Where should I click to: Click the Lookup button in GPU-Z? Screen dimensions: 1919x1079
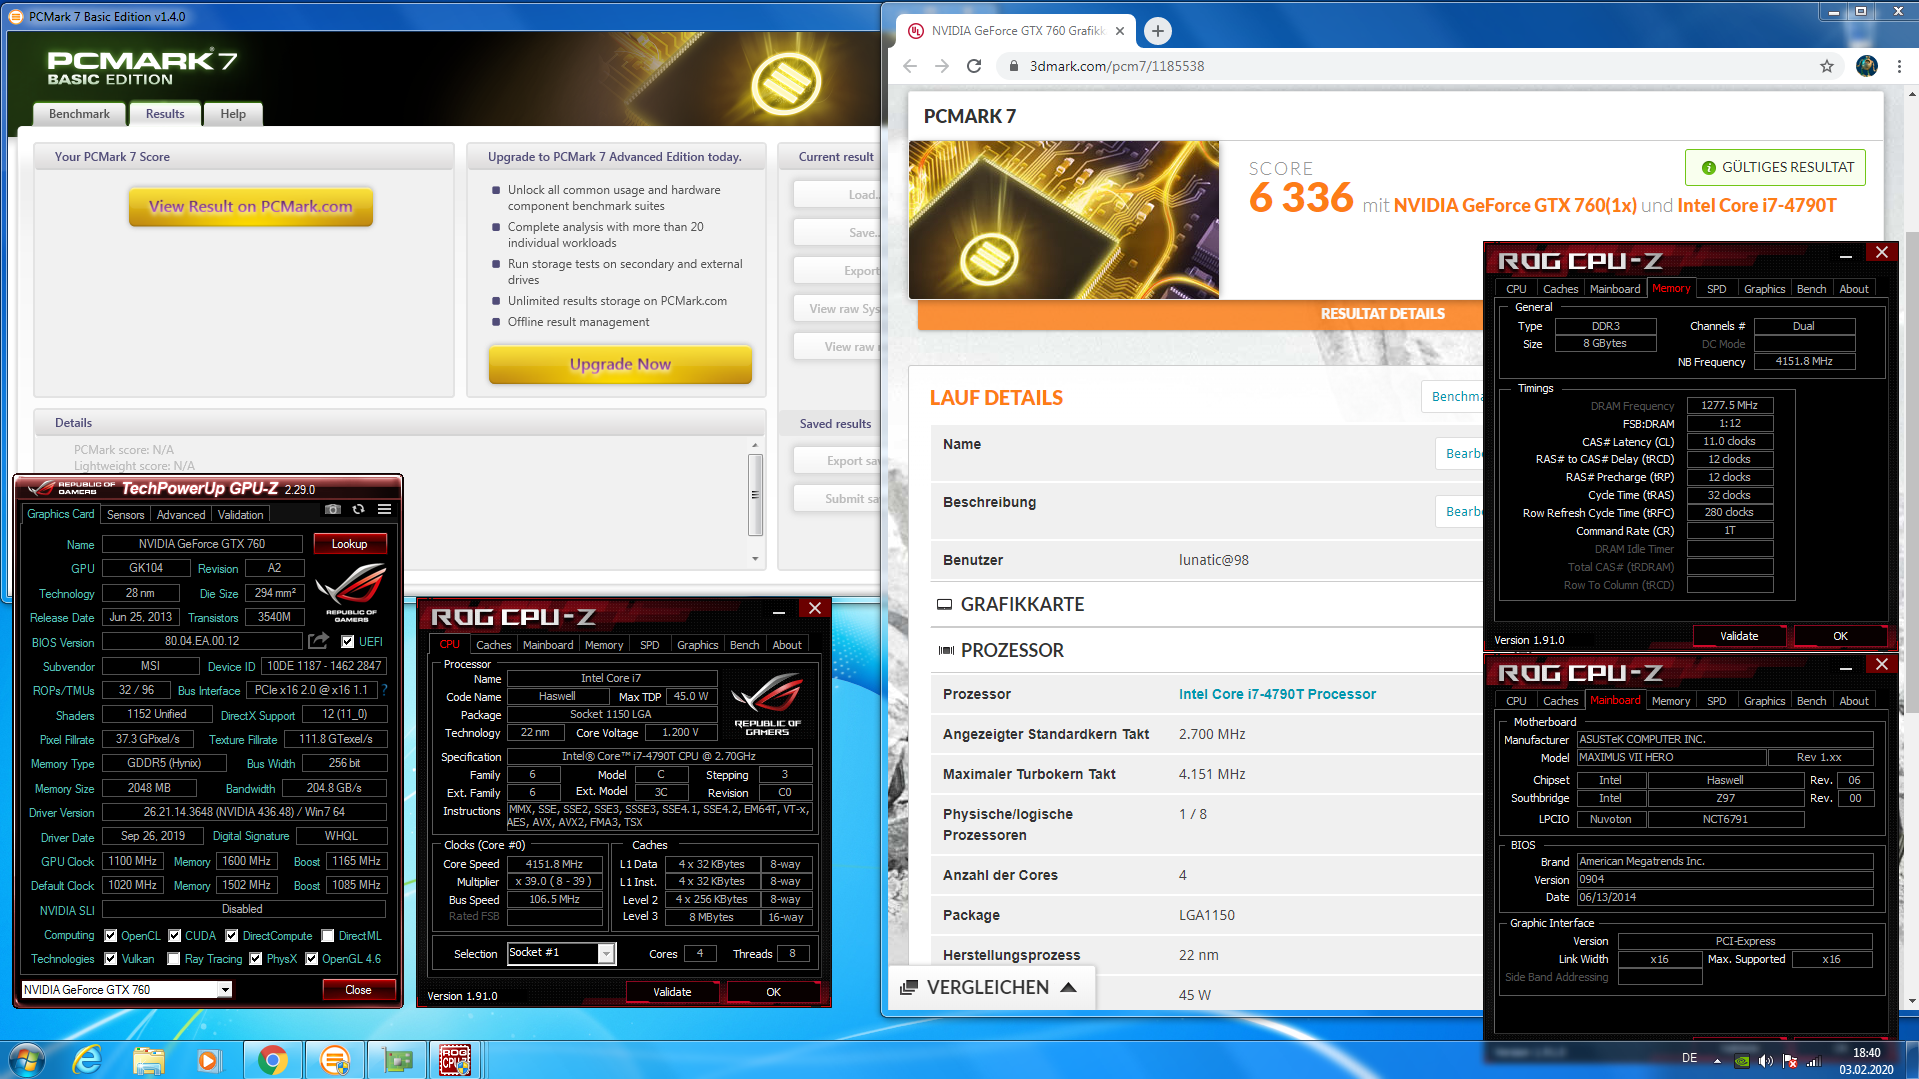(350, 544)
